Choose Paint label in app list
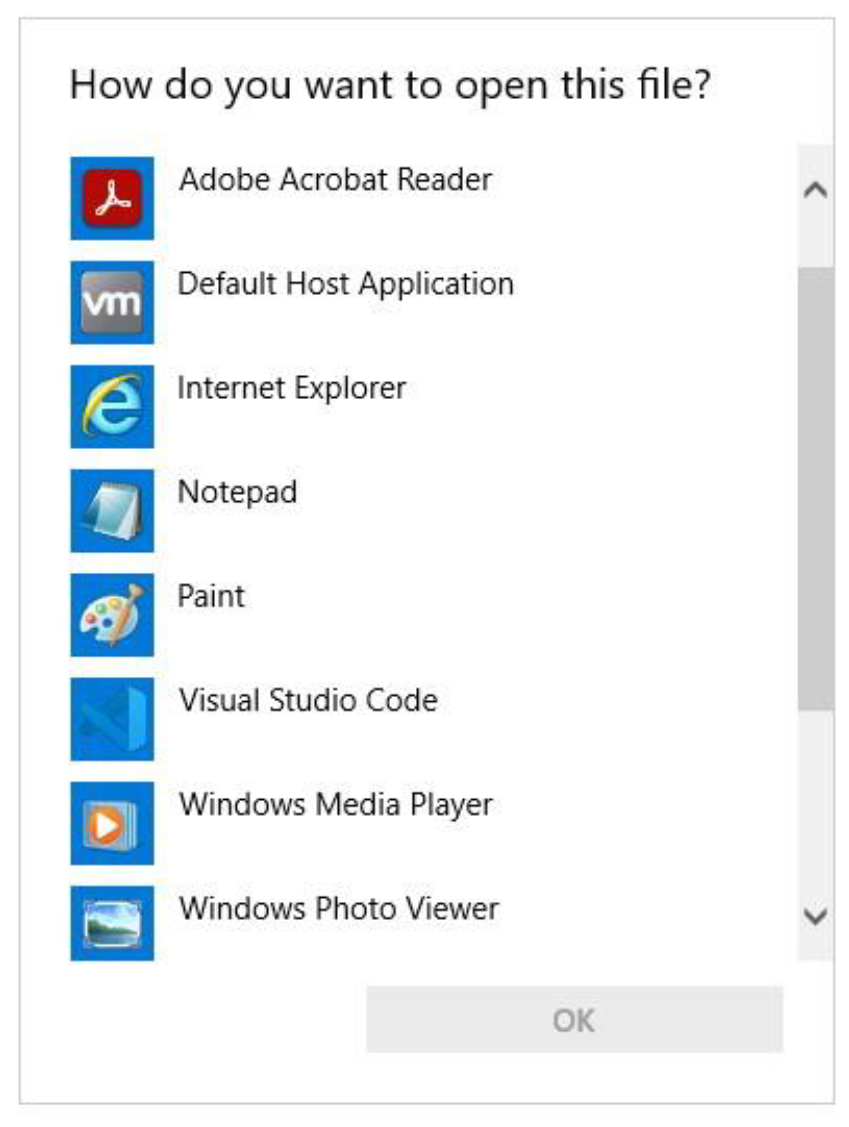849x1127 pixels. (211, 596)
